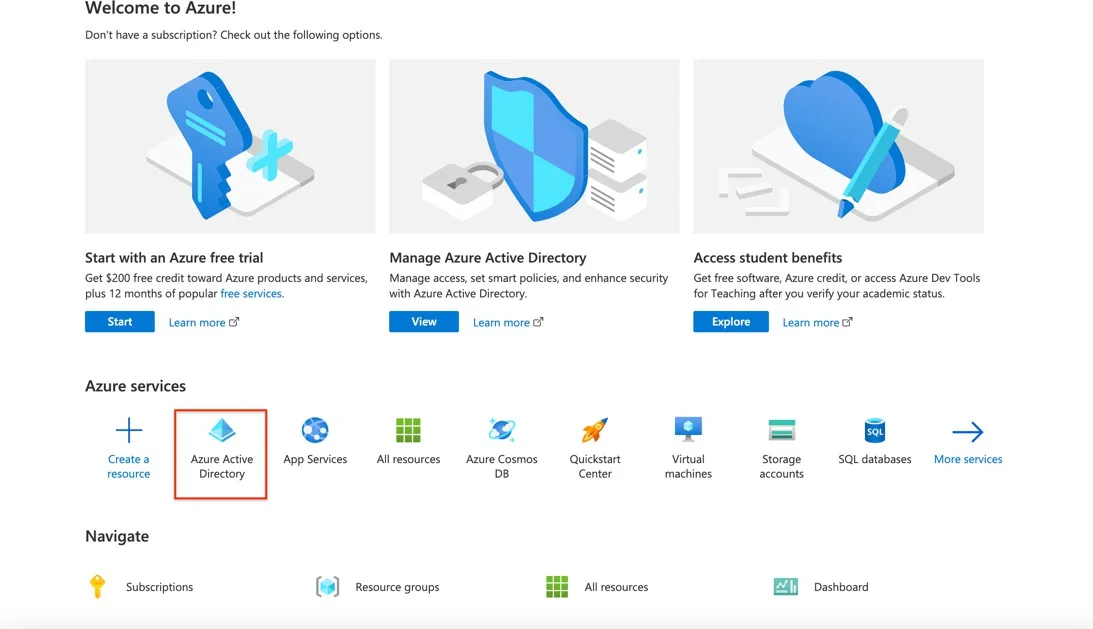Click the cloud and pencil student benefits illustration

tap(839, 146)
